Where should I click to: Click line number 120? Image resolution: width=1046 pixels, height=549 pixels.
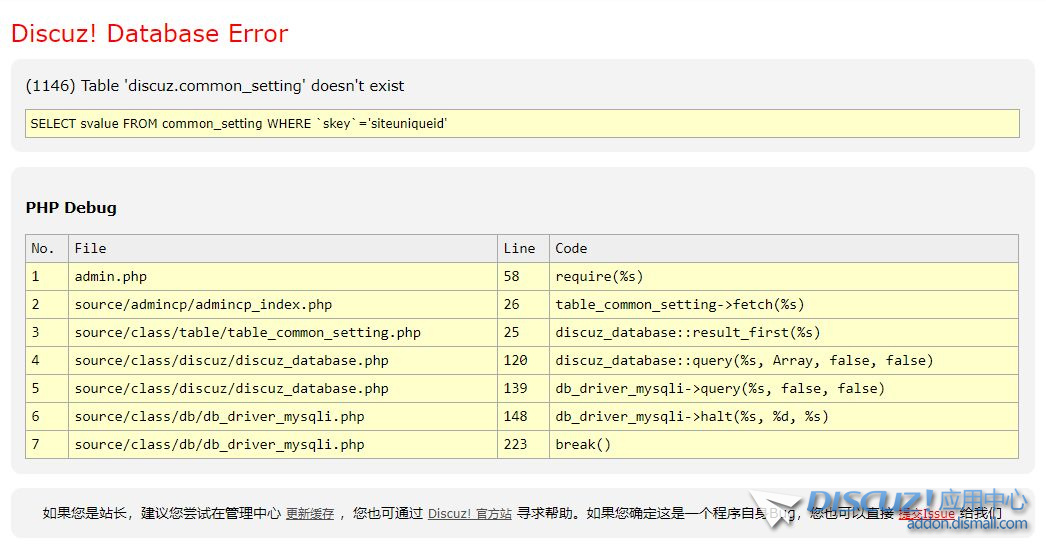(x=516, y=360)
